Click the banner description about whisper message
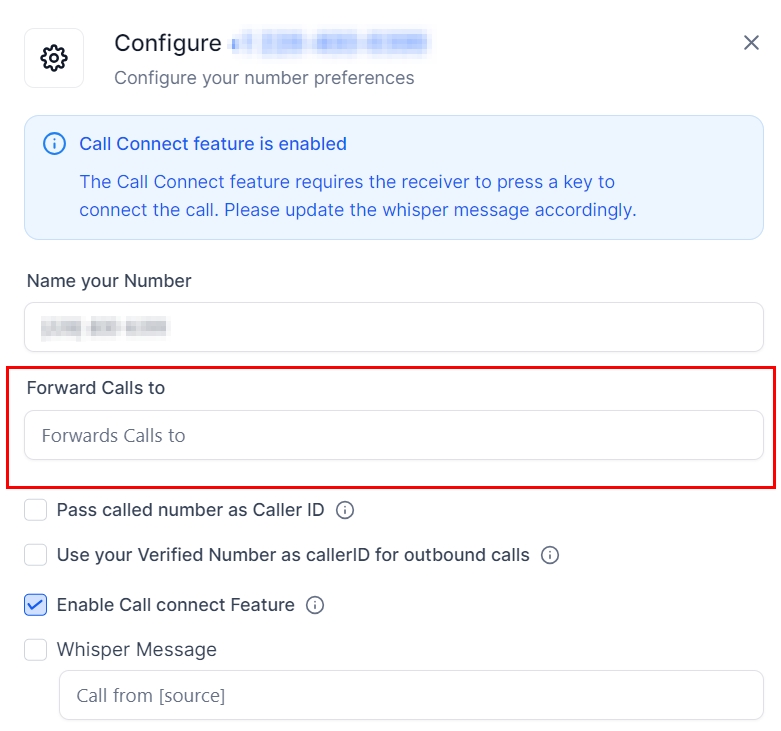781x731 pixels. click(x=357, y=196)
